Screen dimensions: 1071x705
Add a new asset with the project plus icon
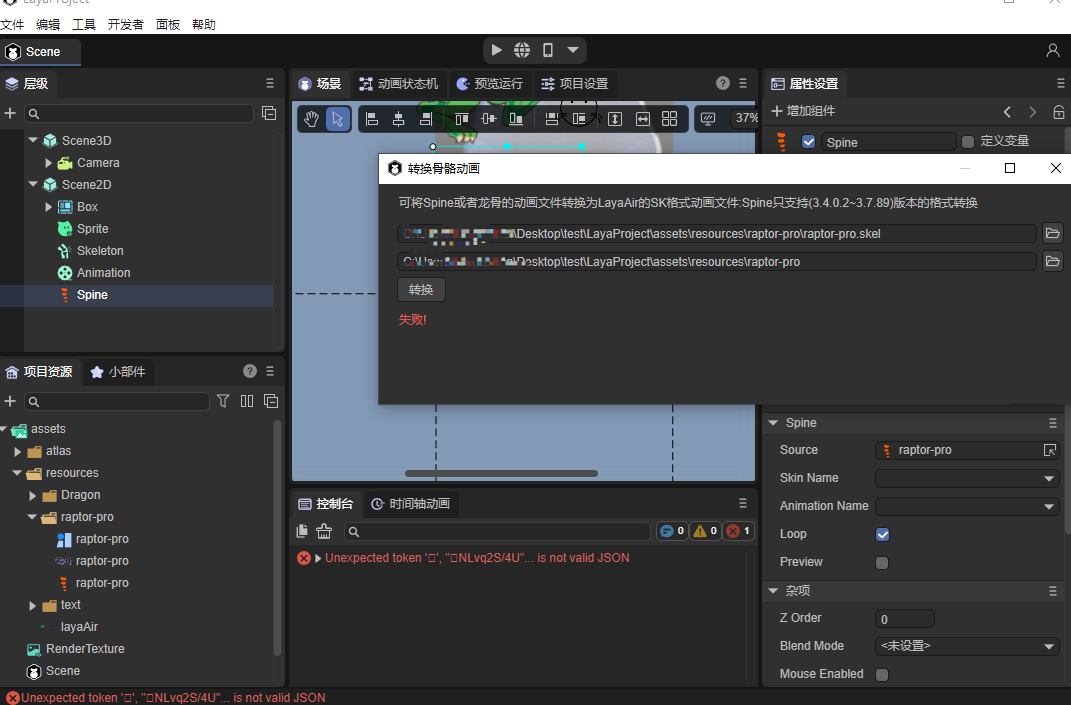[10, 401]
